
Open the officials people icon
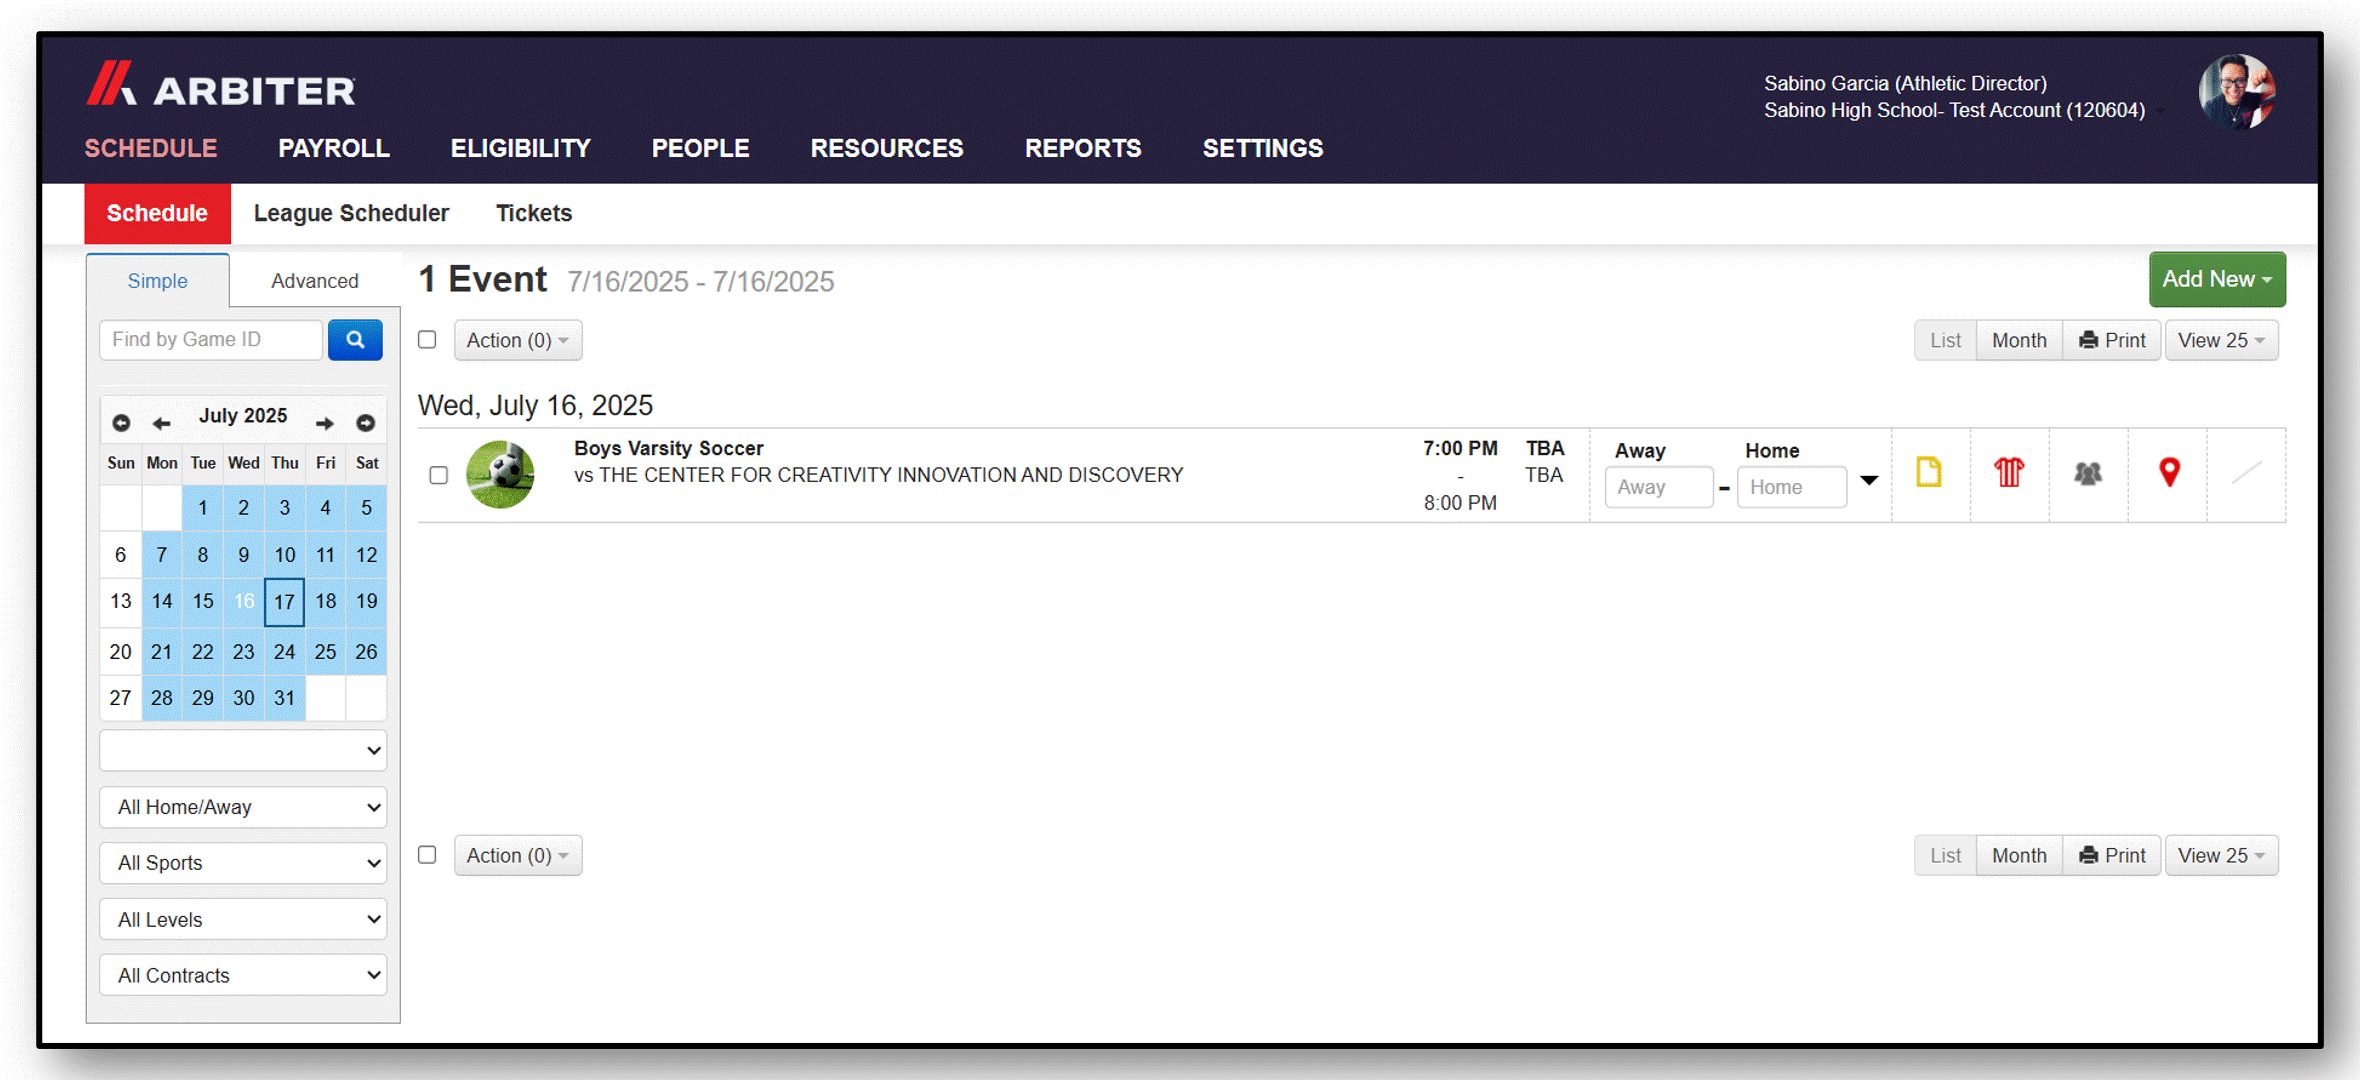[x=2088, y=473]
